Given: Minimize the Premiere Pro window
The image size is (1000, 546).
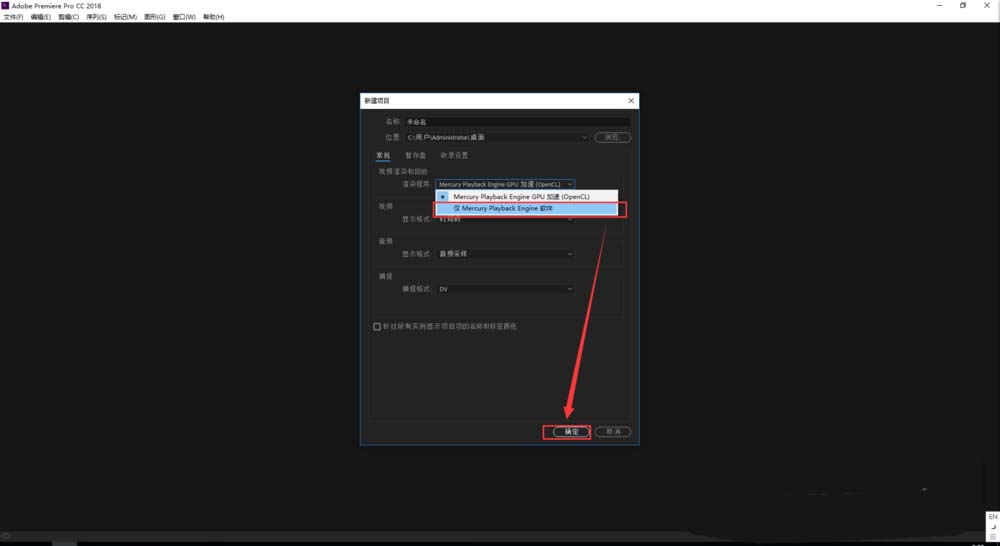Looking at the screenshot, I should pyautogui.click(x=939, y=6).
